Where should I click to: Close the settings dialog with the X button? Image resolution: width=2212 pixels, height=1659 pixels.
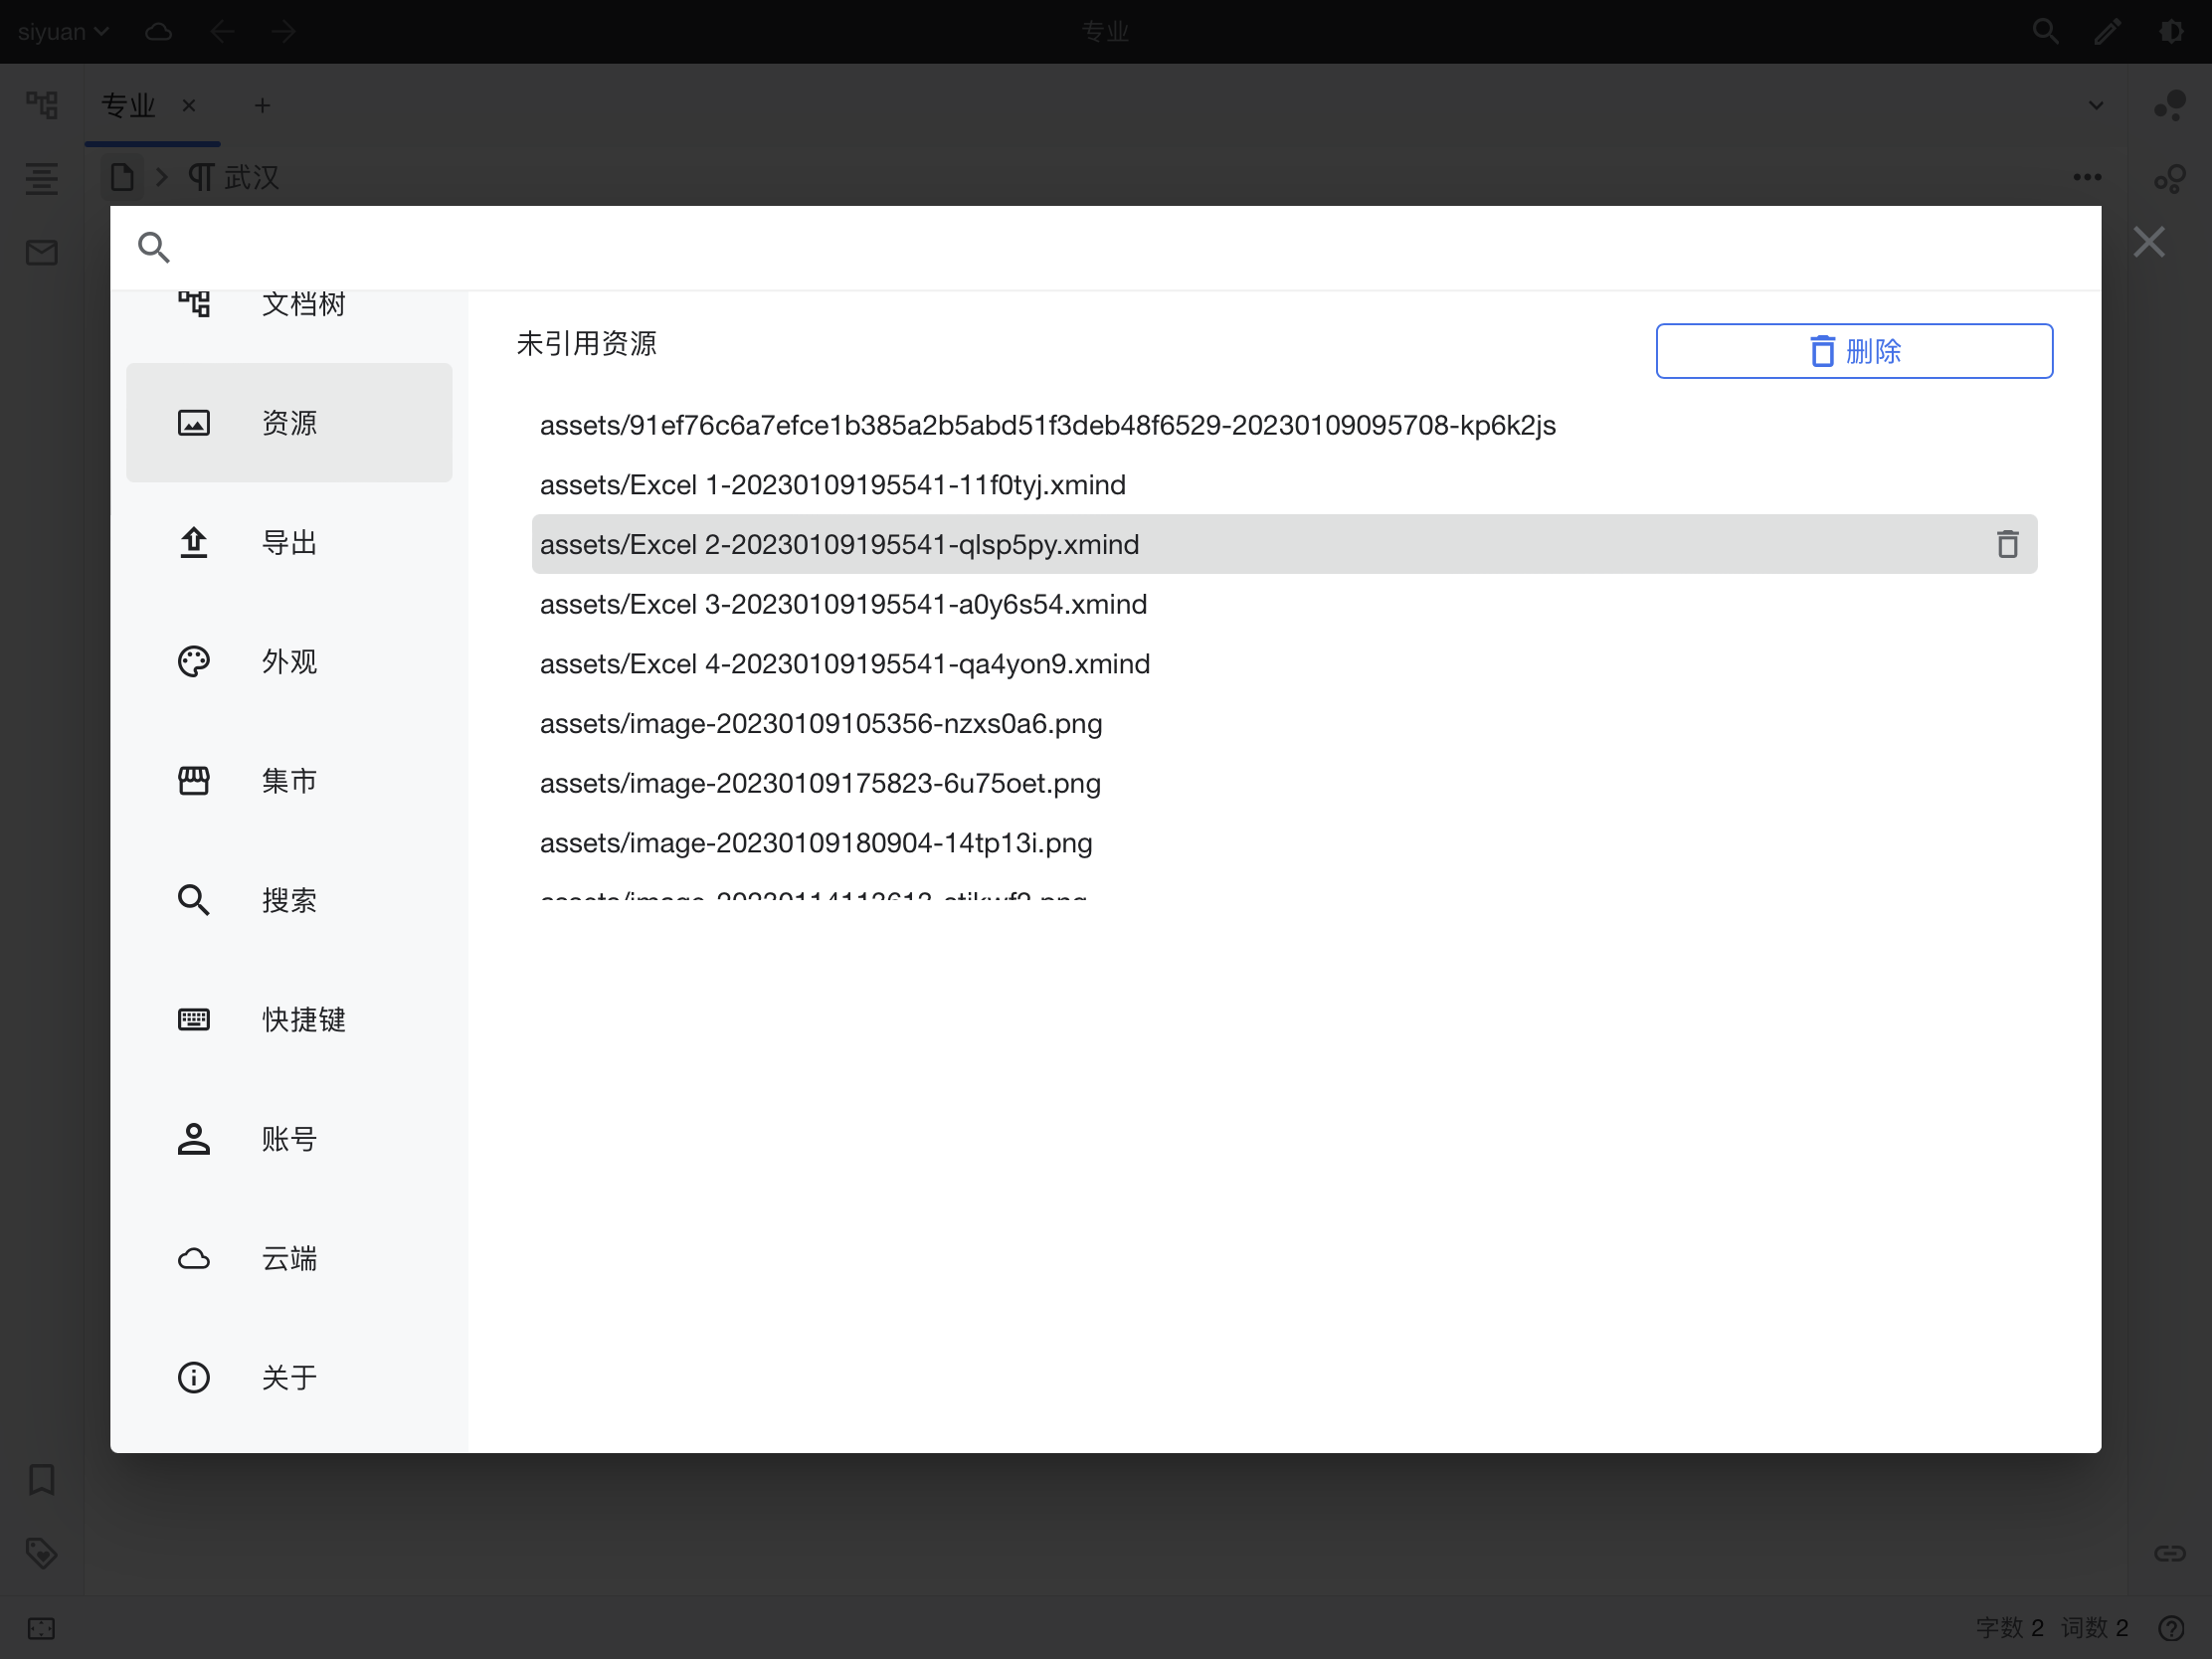click(2148, 242)
